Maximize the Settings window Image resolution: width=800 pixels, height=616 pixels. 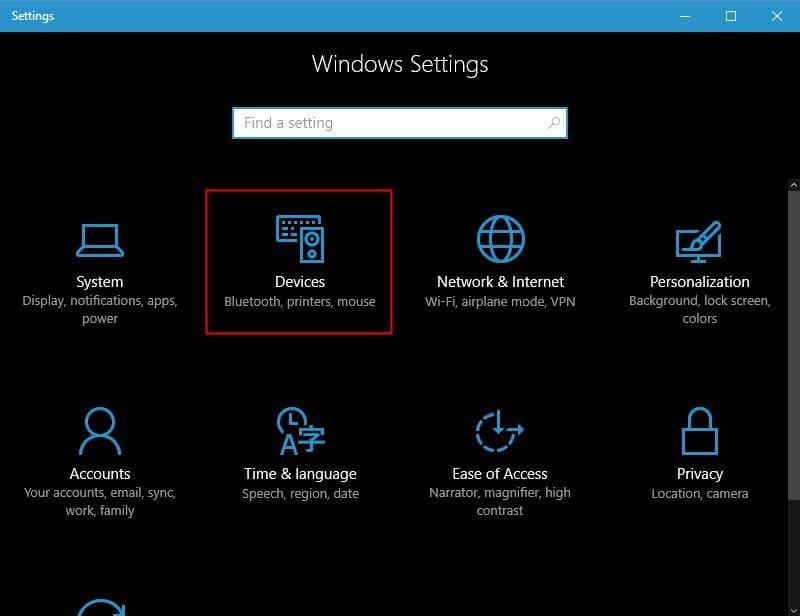pyautogui.click(x=731, y=16)
